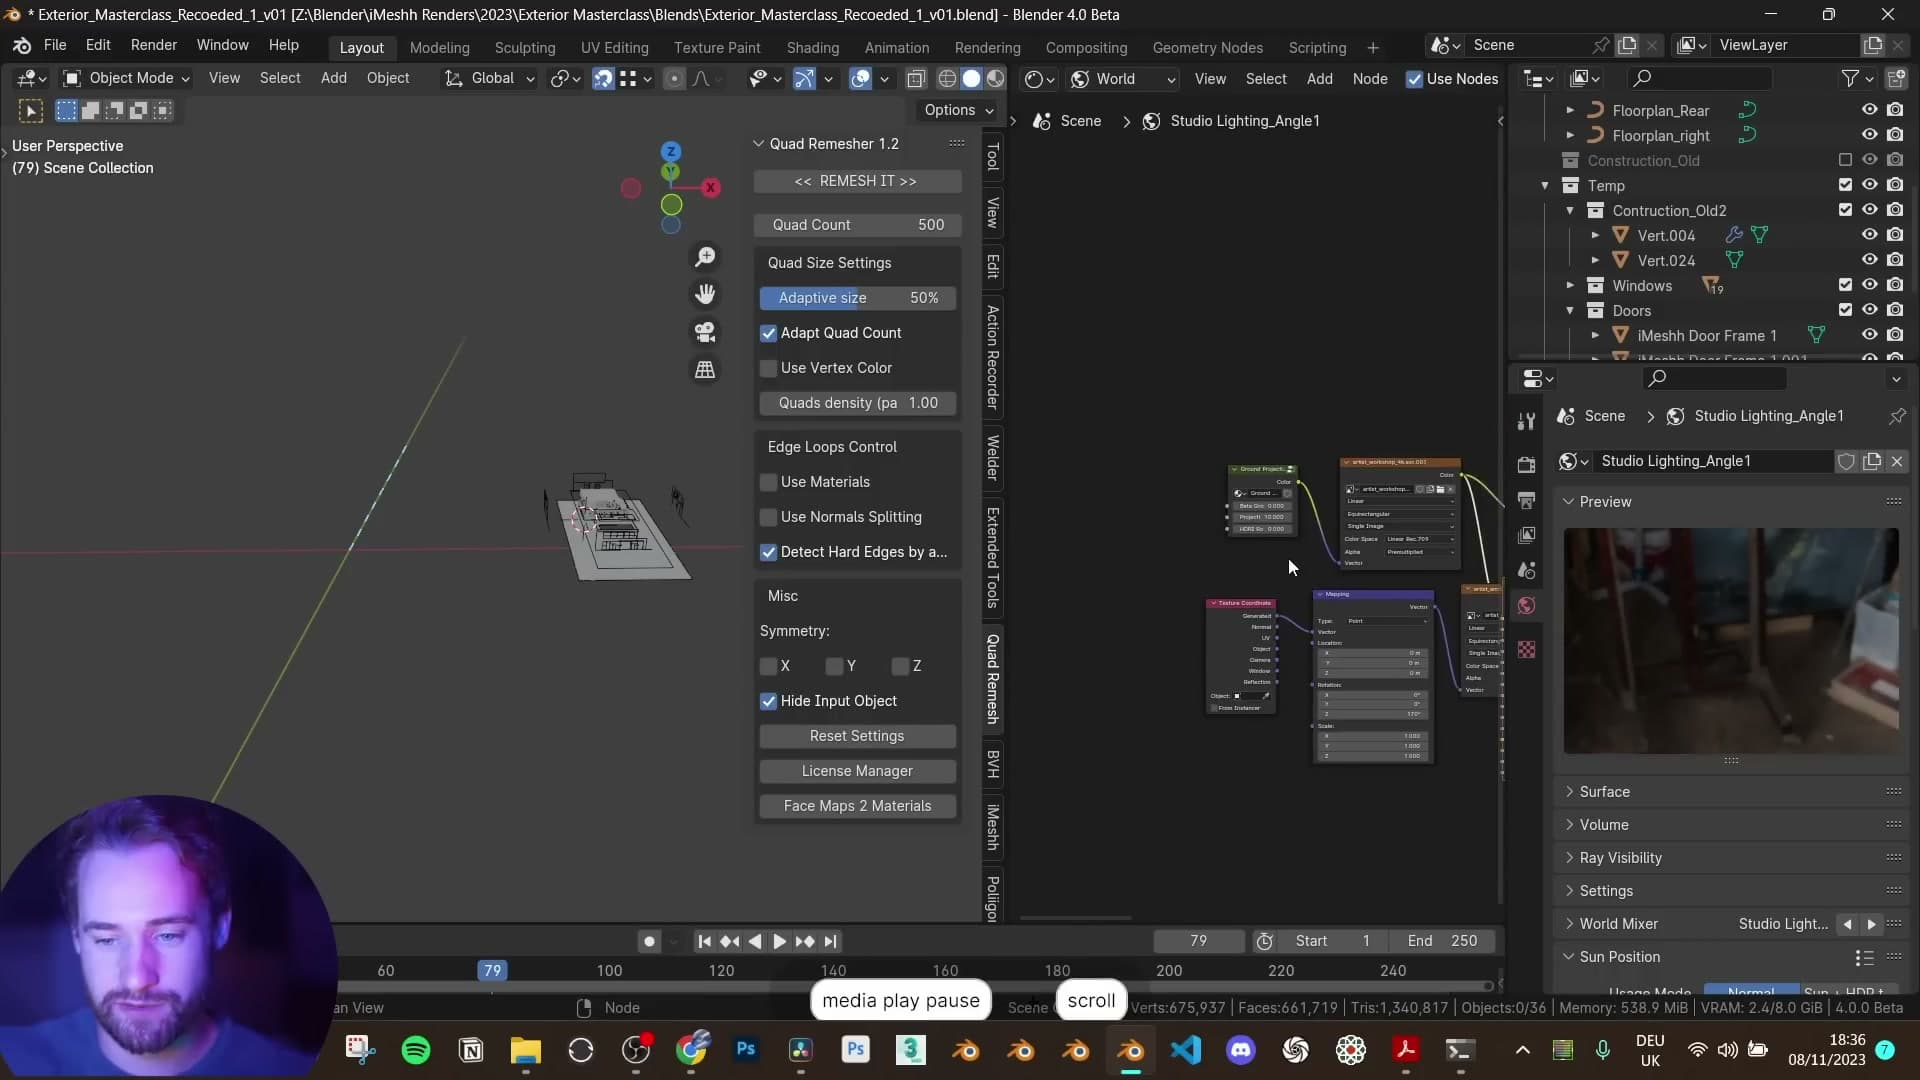Click the world Preview thumbnail

click(x=1731, y=641)
